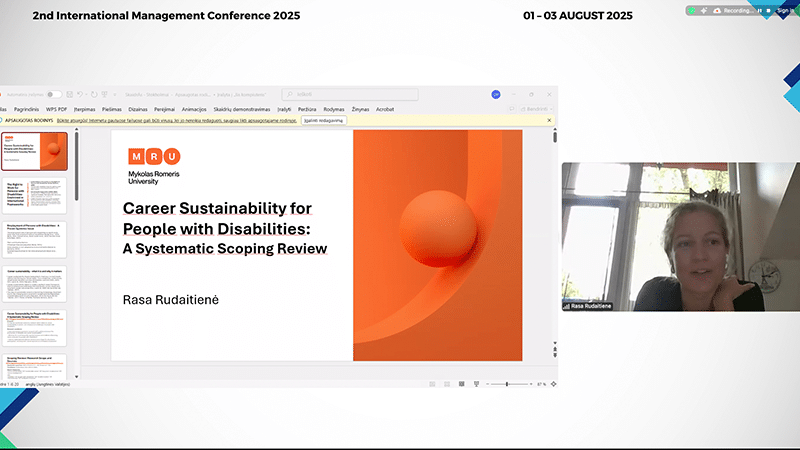Click the sparkle AI companion icon

coord(705,10)
